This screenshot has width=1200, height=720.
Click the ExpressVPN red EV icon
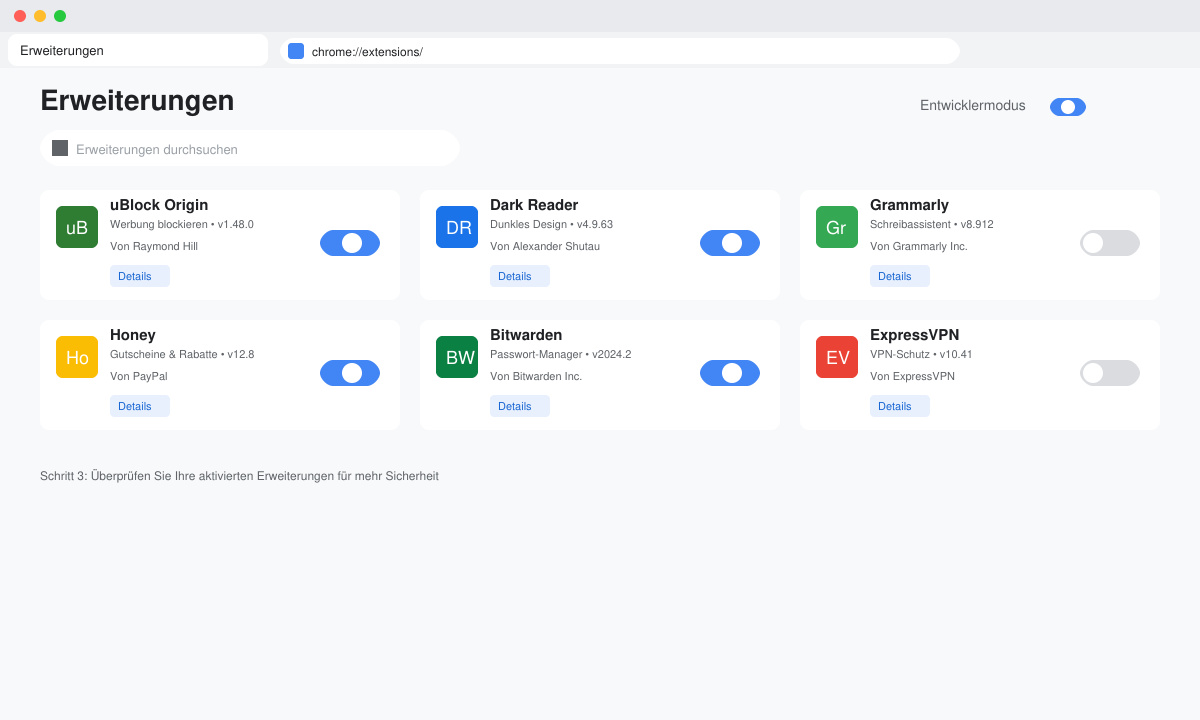pyautogui.click(x=837, y=357)
